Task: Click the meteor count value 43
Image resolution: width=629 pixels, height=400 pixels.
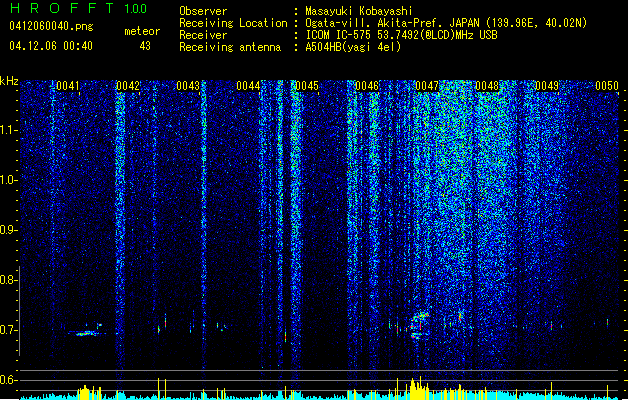Action: click(x=145, y=46)
